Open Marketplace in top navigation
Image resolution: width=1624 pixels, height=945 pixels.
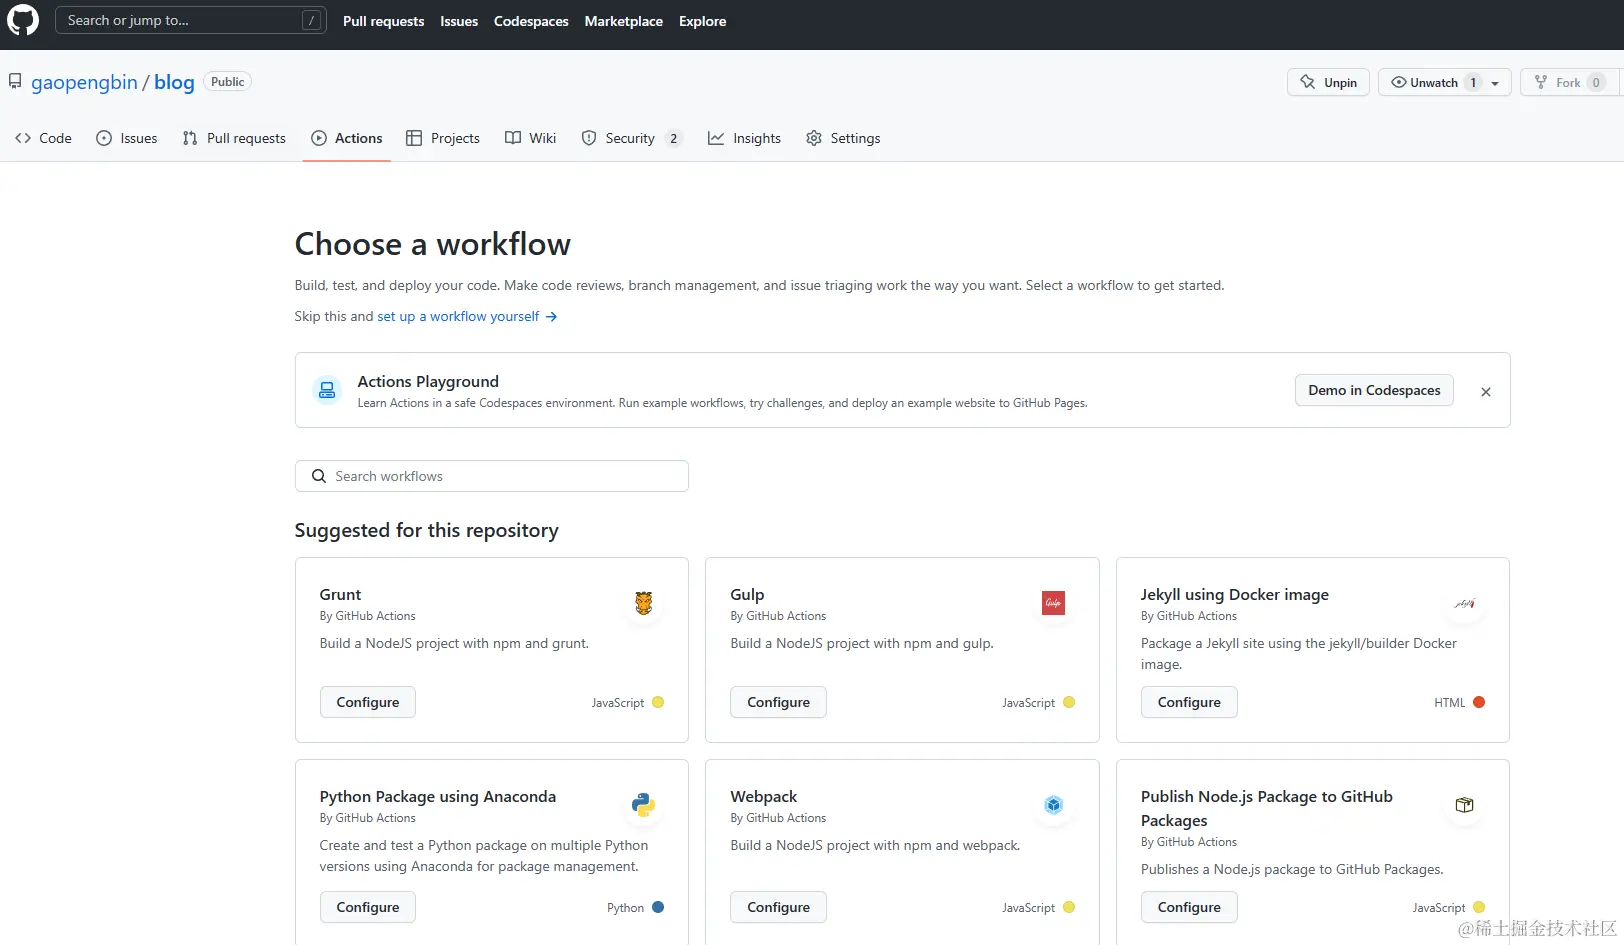coord(624,21)
